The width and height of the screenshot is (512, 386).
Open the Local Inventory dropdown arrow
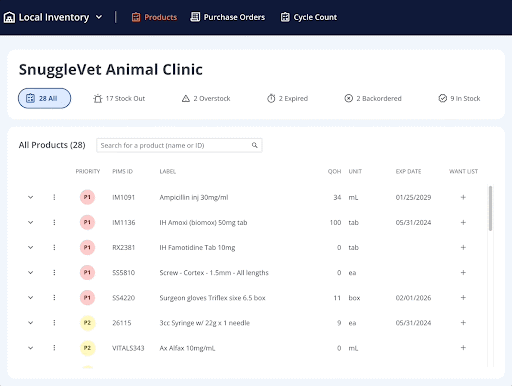click(99, 17)
